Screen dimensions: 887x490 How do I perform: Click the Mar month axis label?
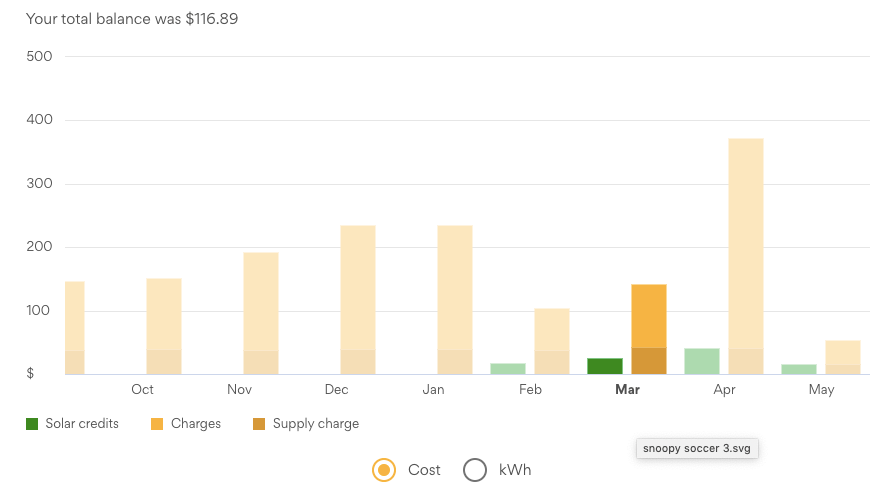click(x=627, y=390)
